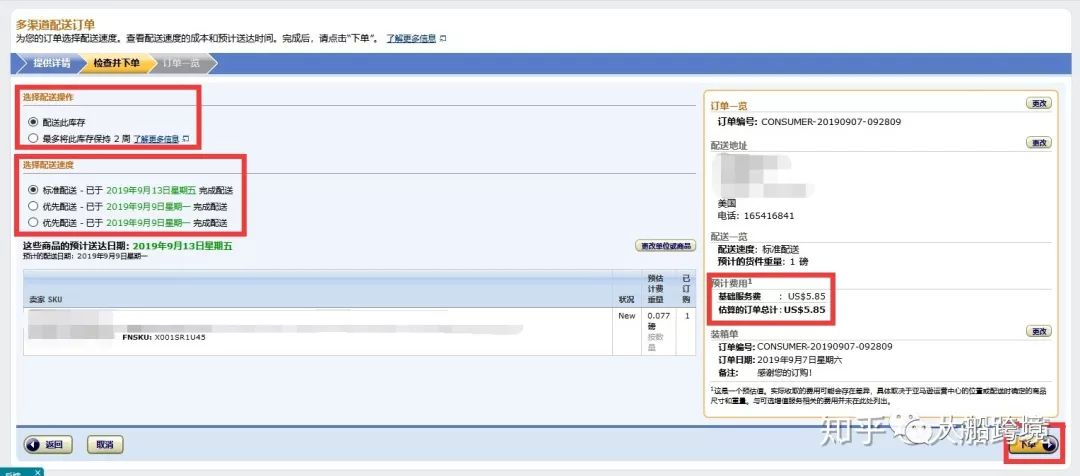Select the 配送此库存 radio option

click(x=32, y=122)
